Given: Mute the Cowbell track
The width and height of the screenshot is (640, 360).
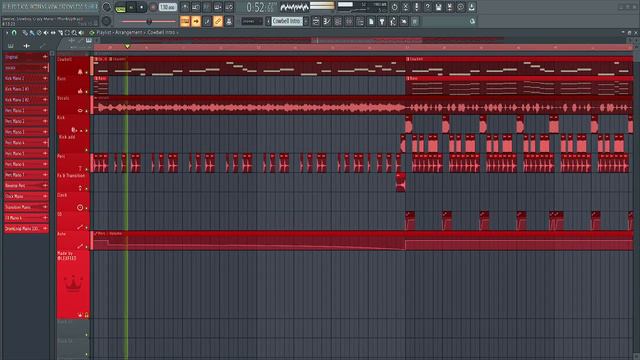Looking at the screenshot, I should [x=87, y=72].
